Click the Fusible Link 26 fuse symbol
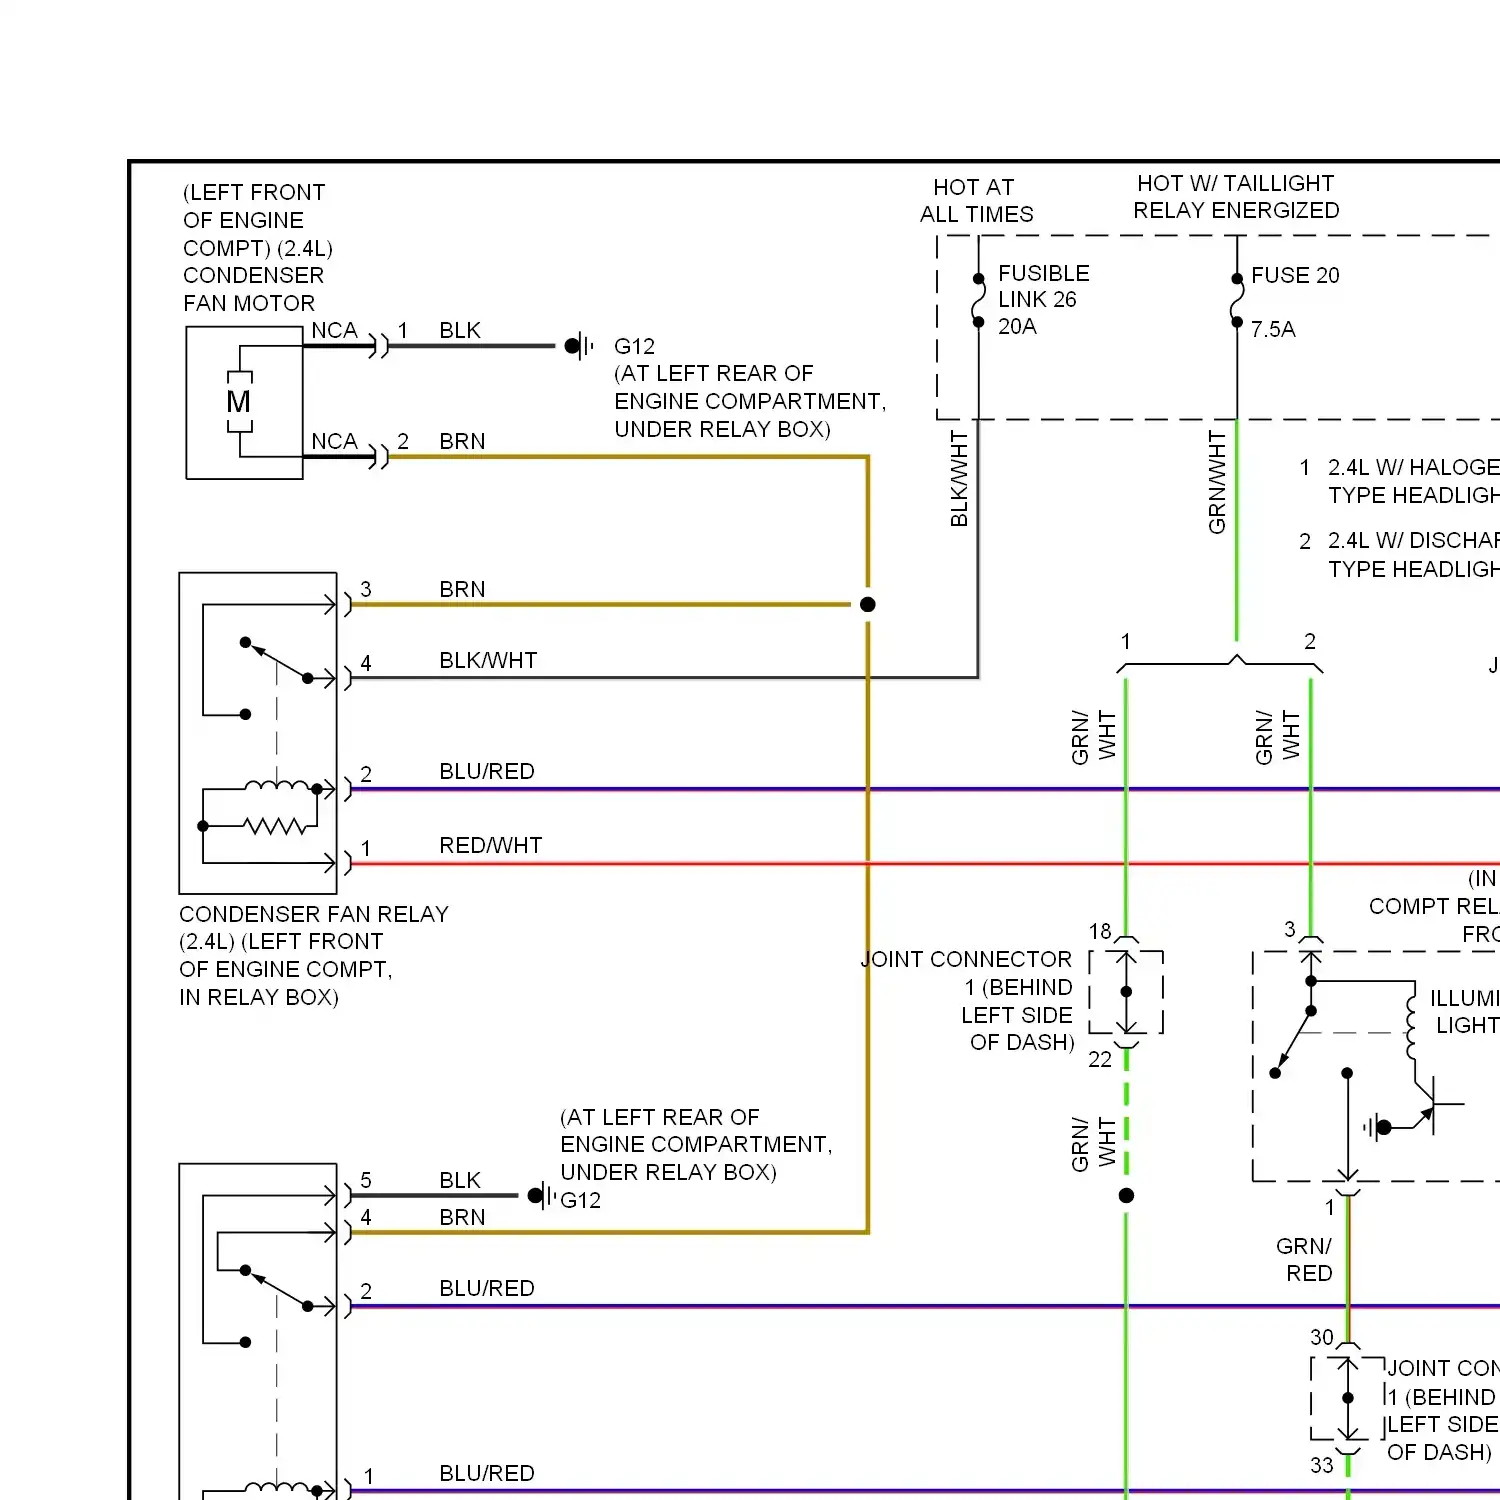 (x=978, y=299)
